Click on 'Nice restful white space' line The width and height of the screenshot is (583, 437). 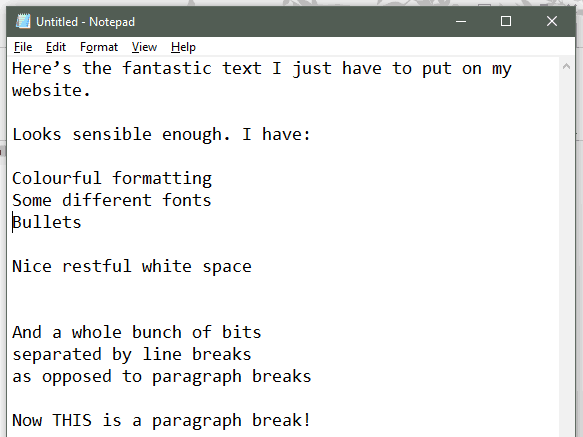(x=132, y=267)
